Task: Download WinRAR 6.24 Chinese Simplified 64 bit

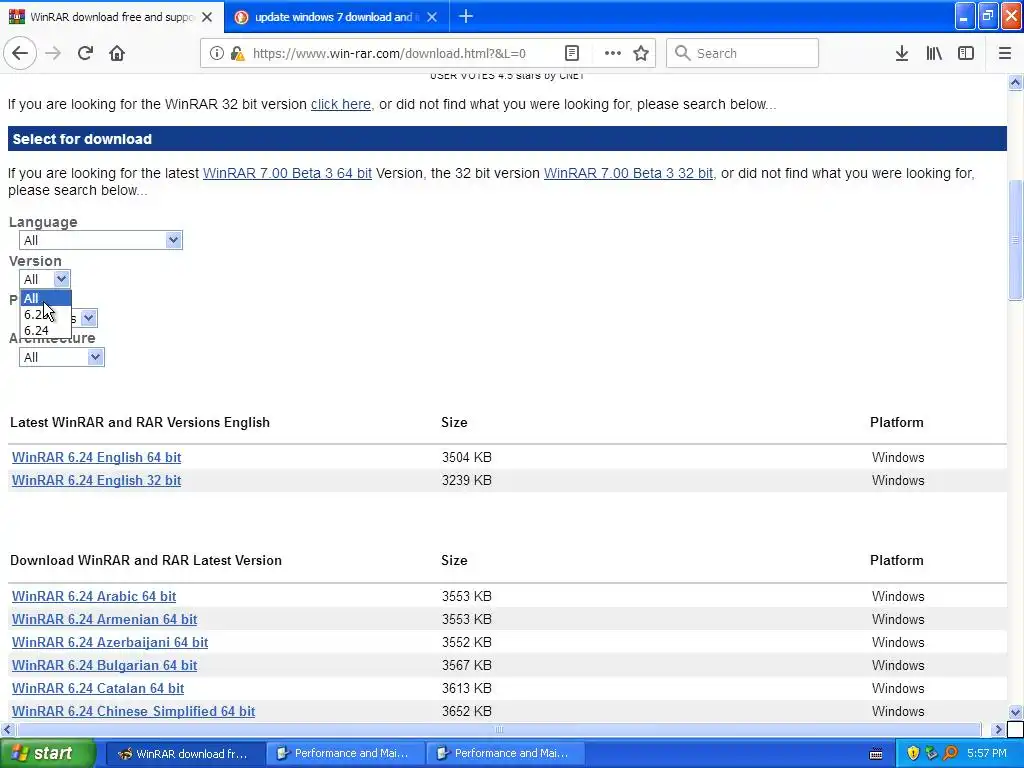Action: click(133, 711)
